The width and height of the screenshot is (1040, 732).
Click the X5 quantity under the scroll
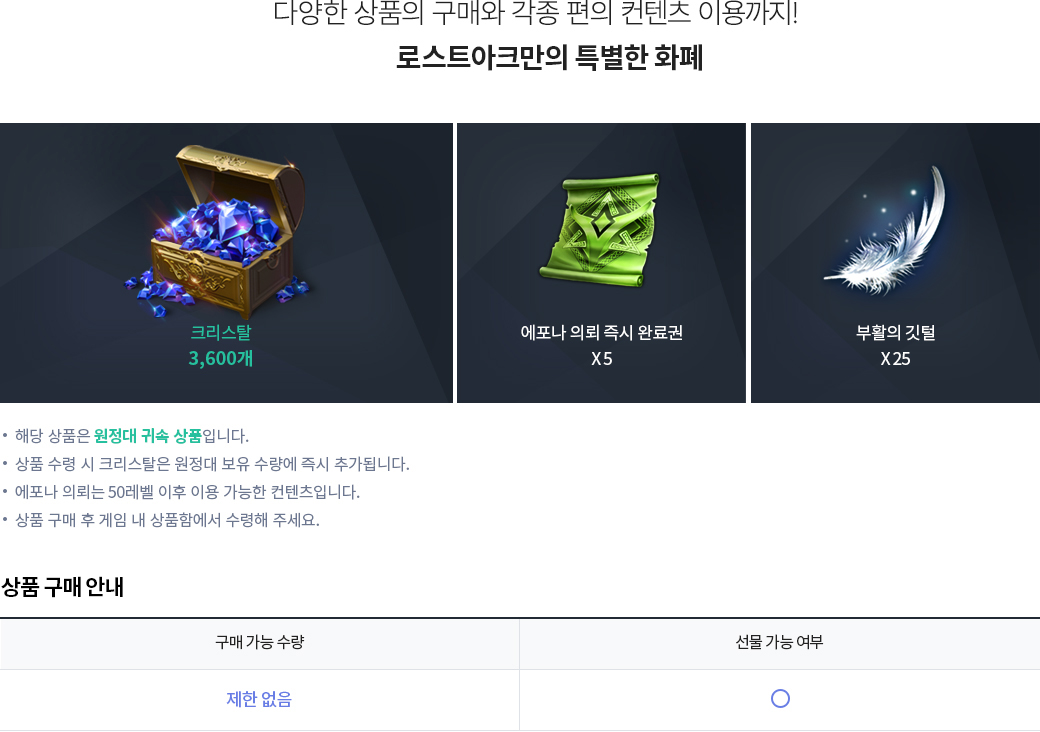(x=602, y=359)
